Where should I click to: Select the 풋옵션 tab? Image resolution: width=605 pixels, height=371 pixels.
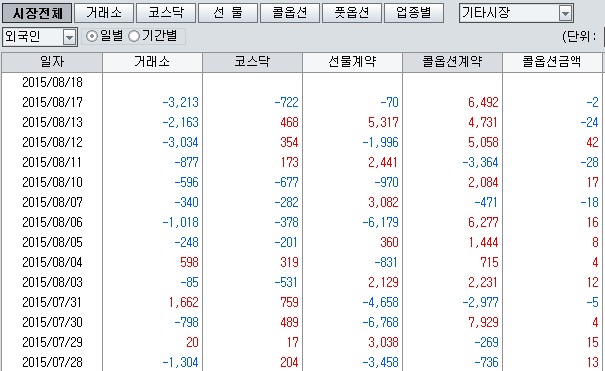[x=352, y=13]
